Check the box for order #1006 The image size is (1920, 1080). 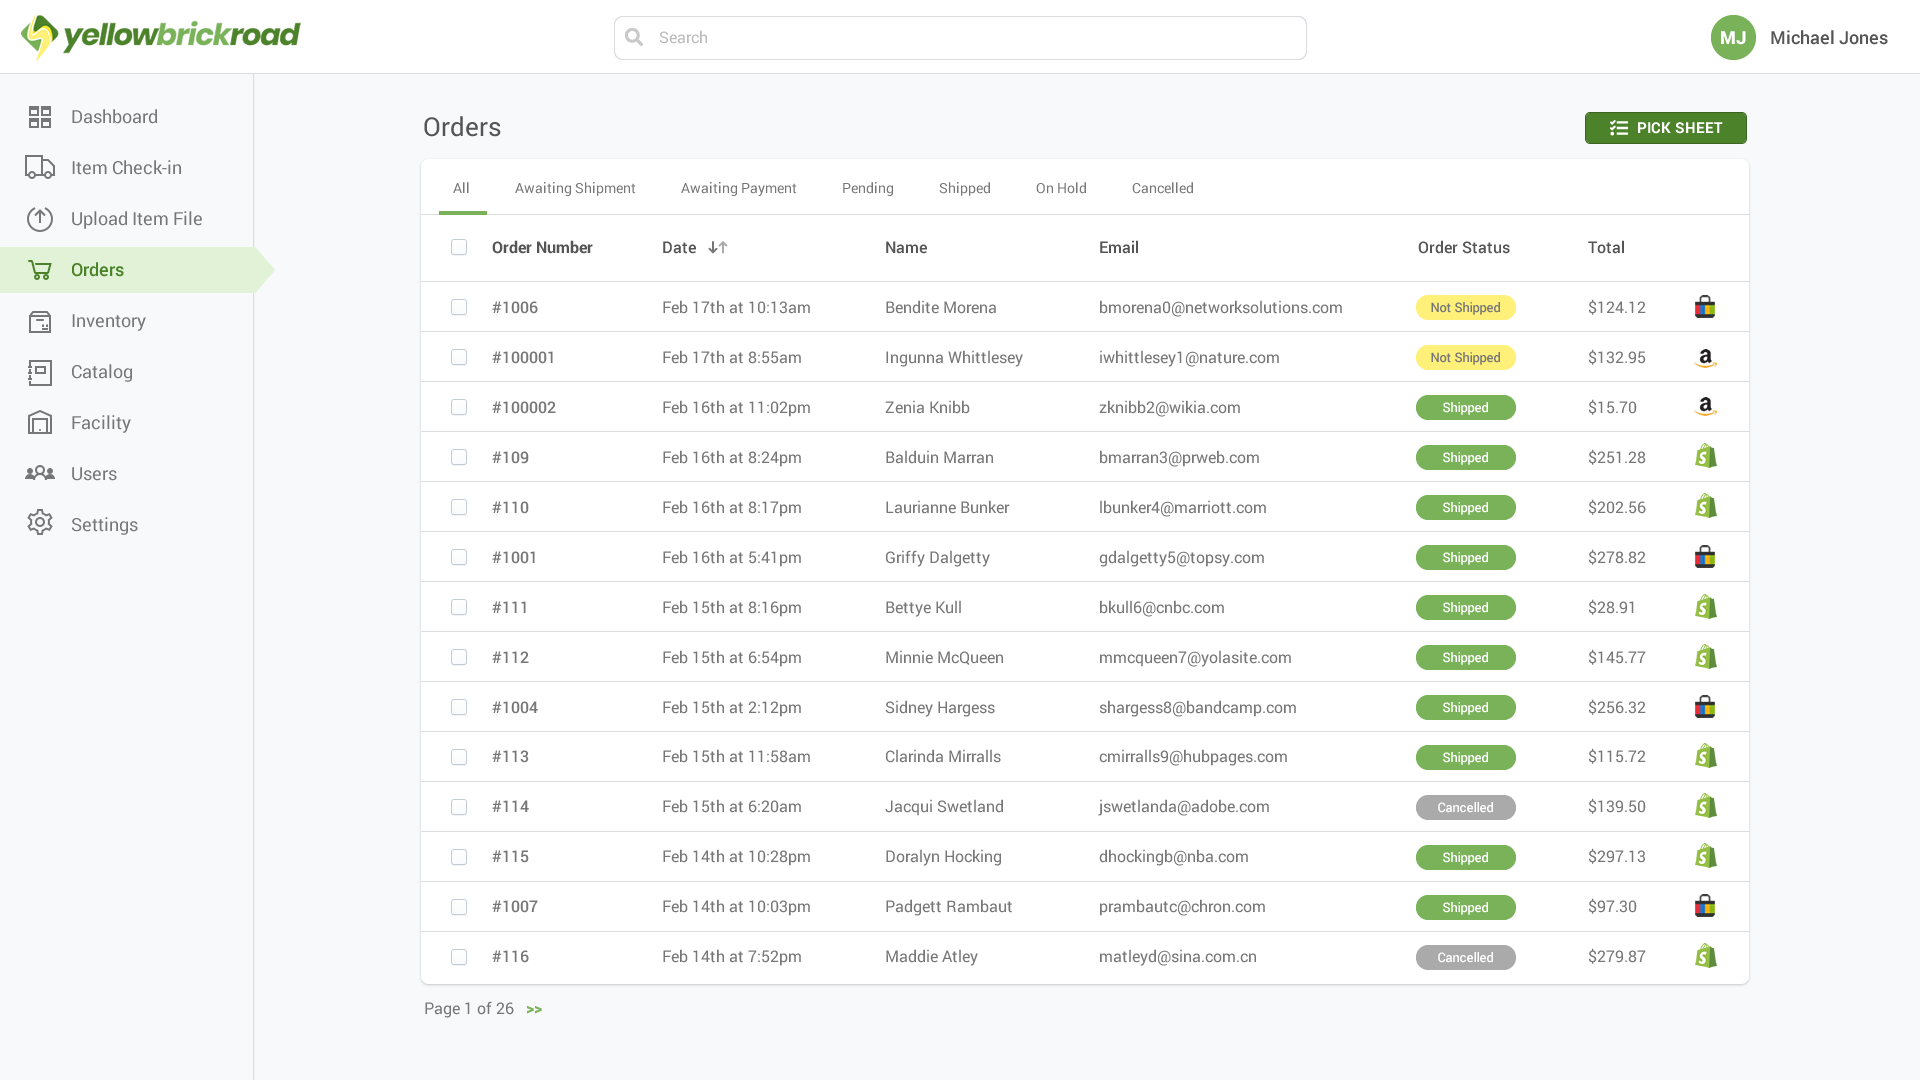459,307
